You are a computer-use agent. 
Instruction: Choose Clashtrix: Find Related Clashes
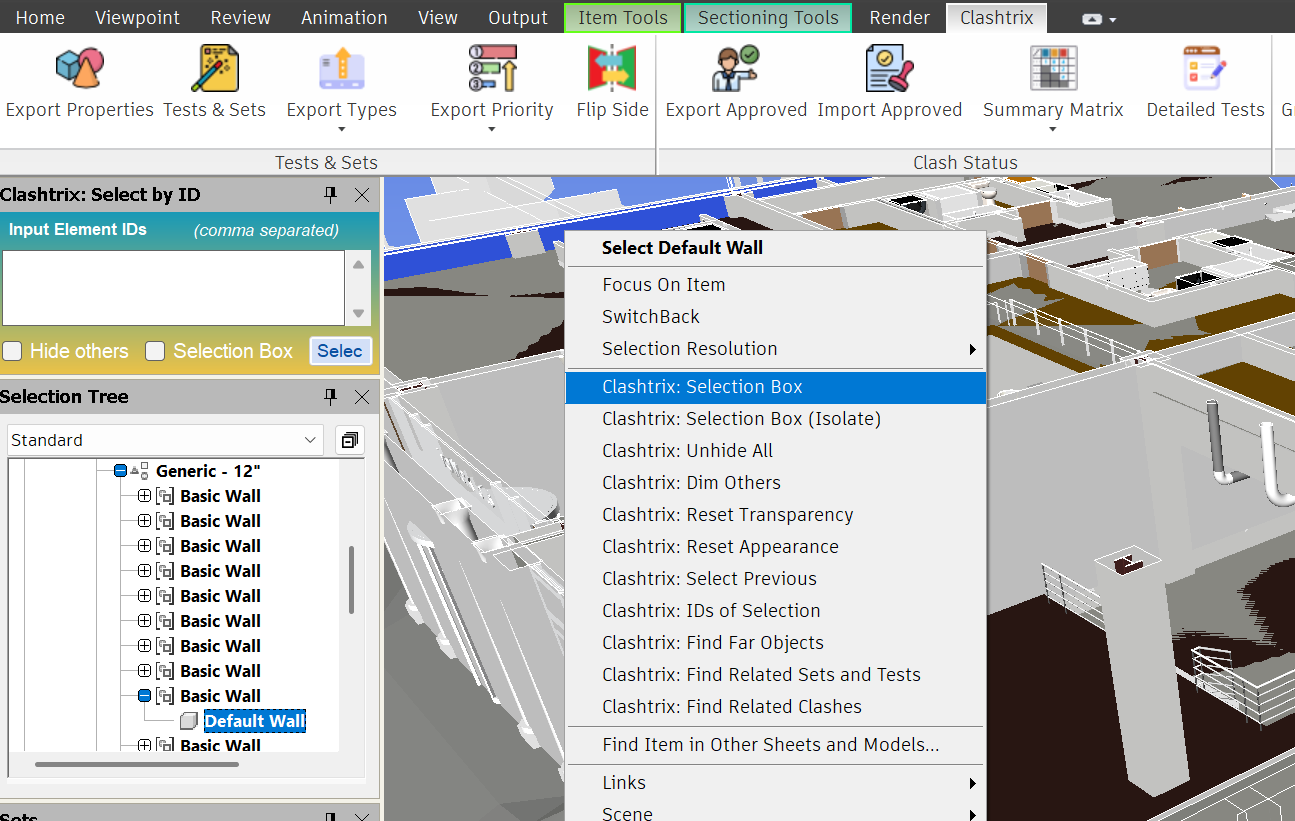pos(776,707)
